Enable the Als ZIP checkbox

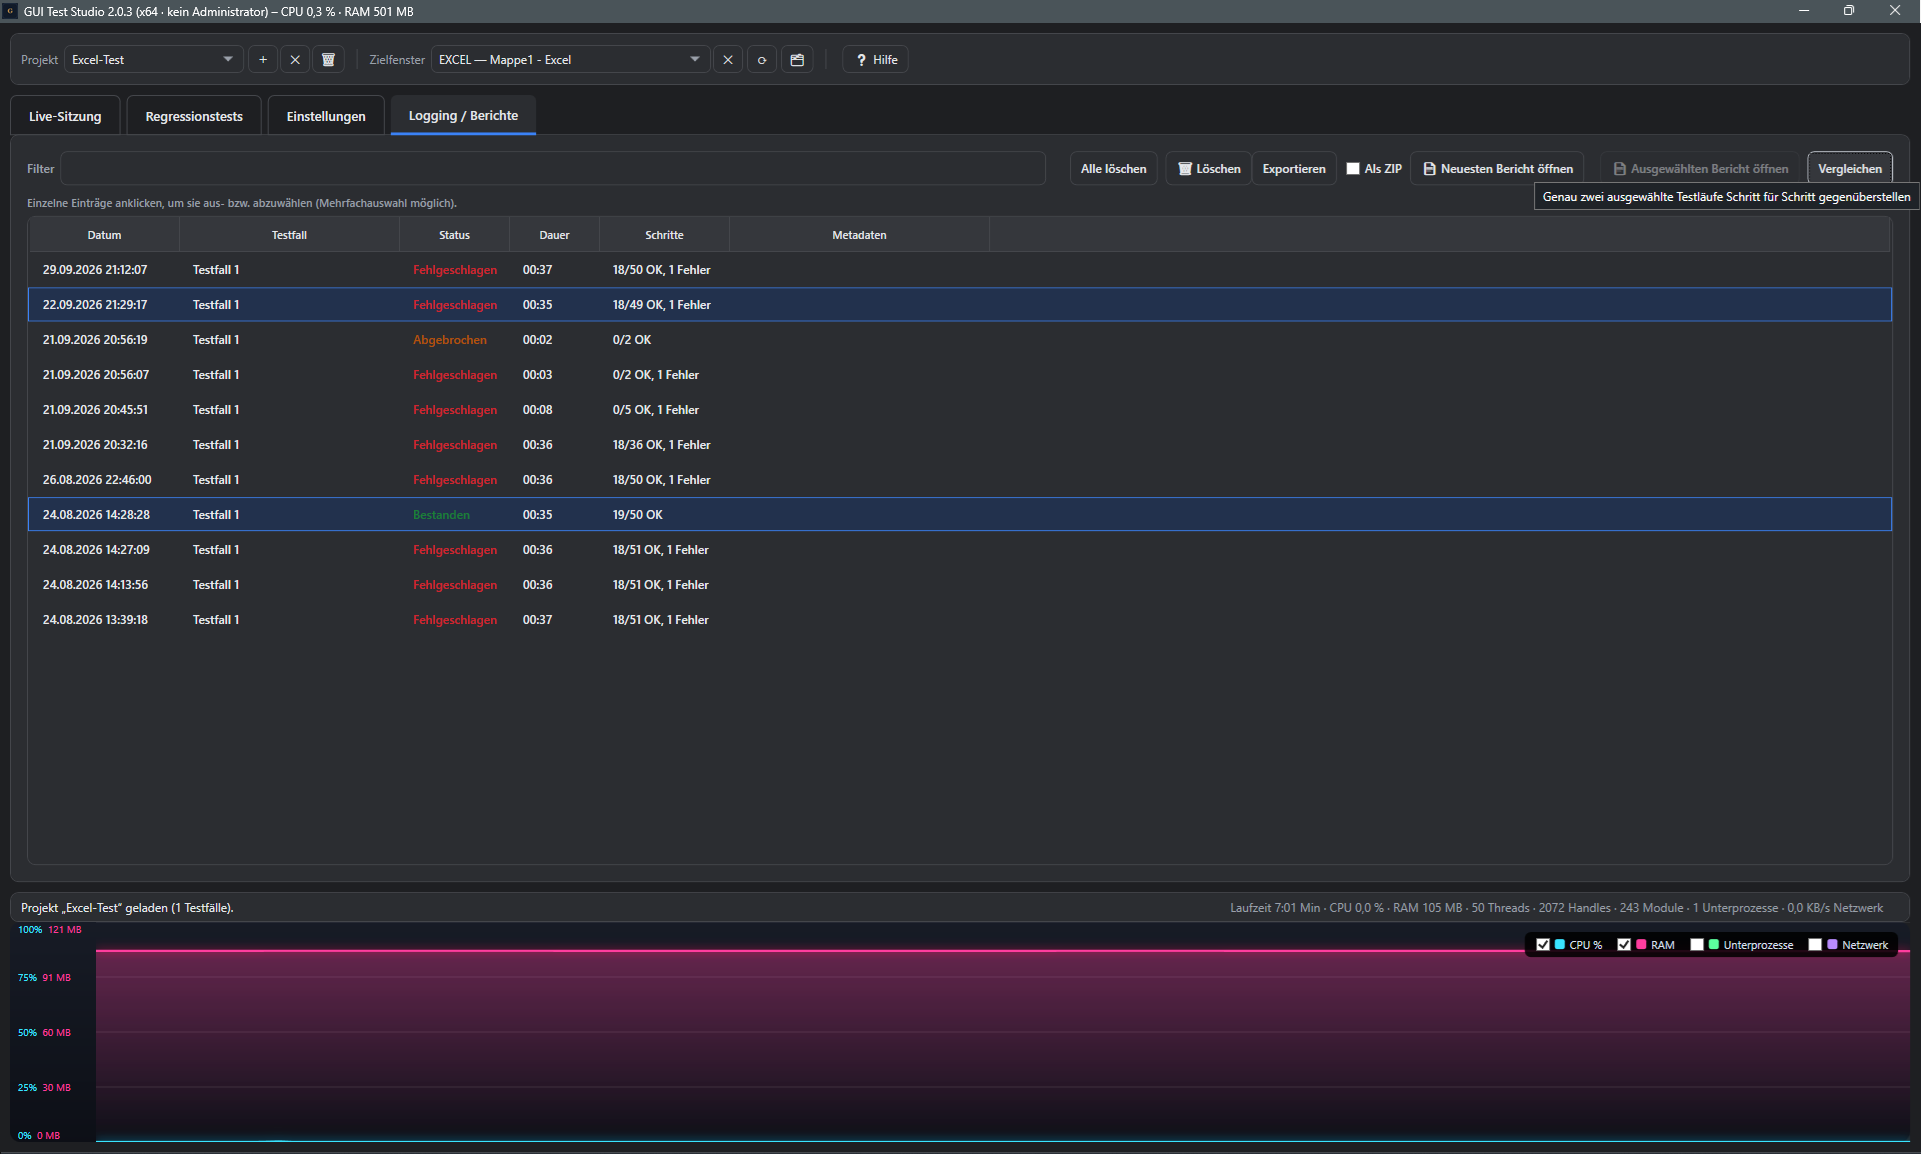click(1353, 169)
